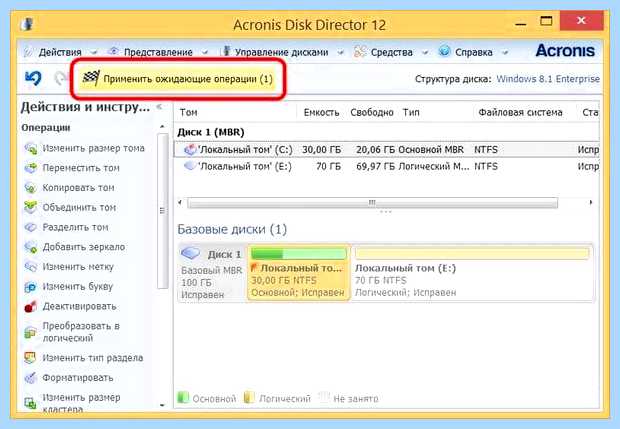Click the Undo arrow icon

pyautogui.click(x=33, y=78)
